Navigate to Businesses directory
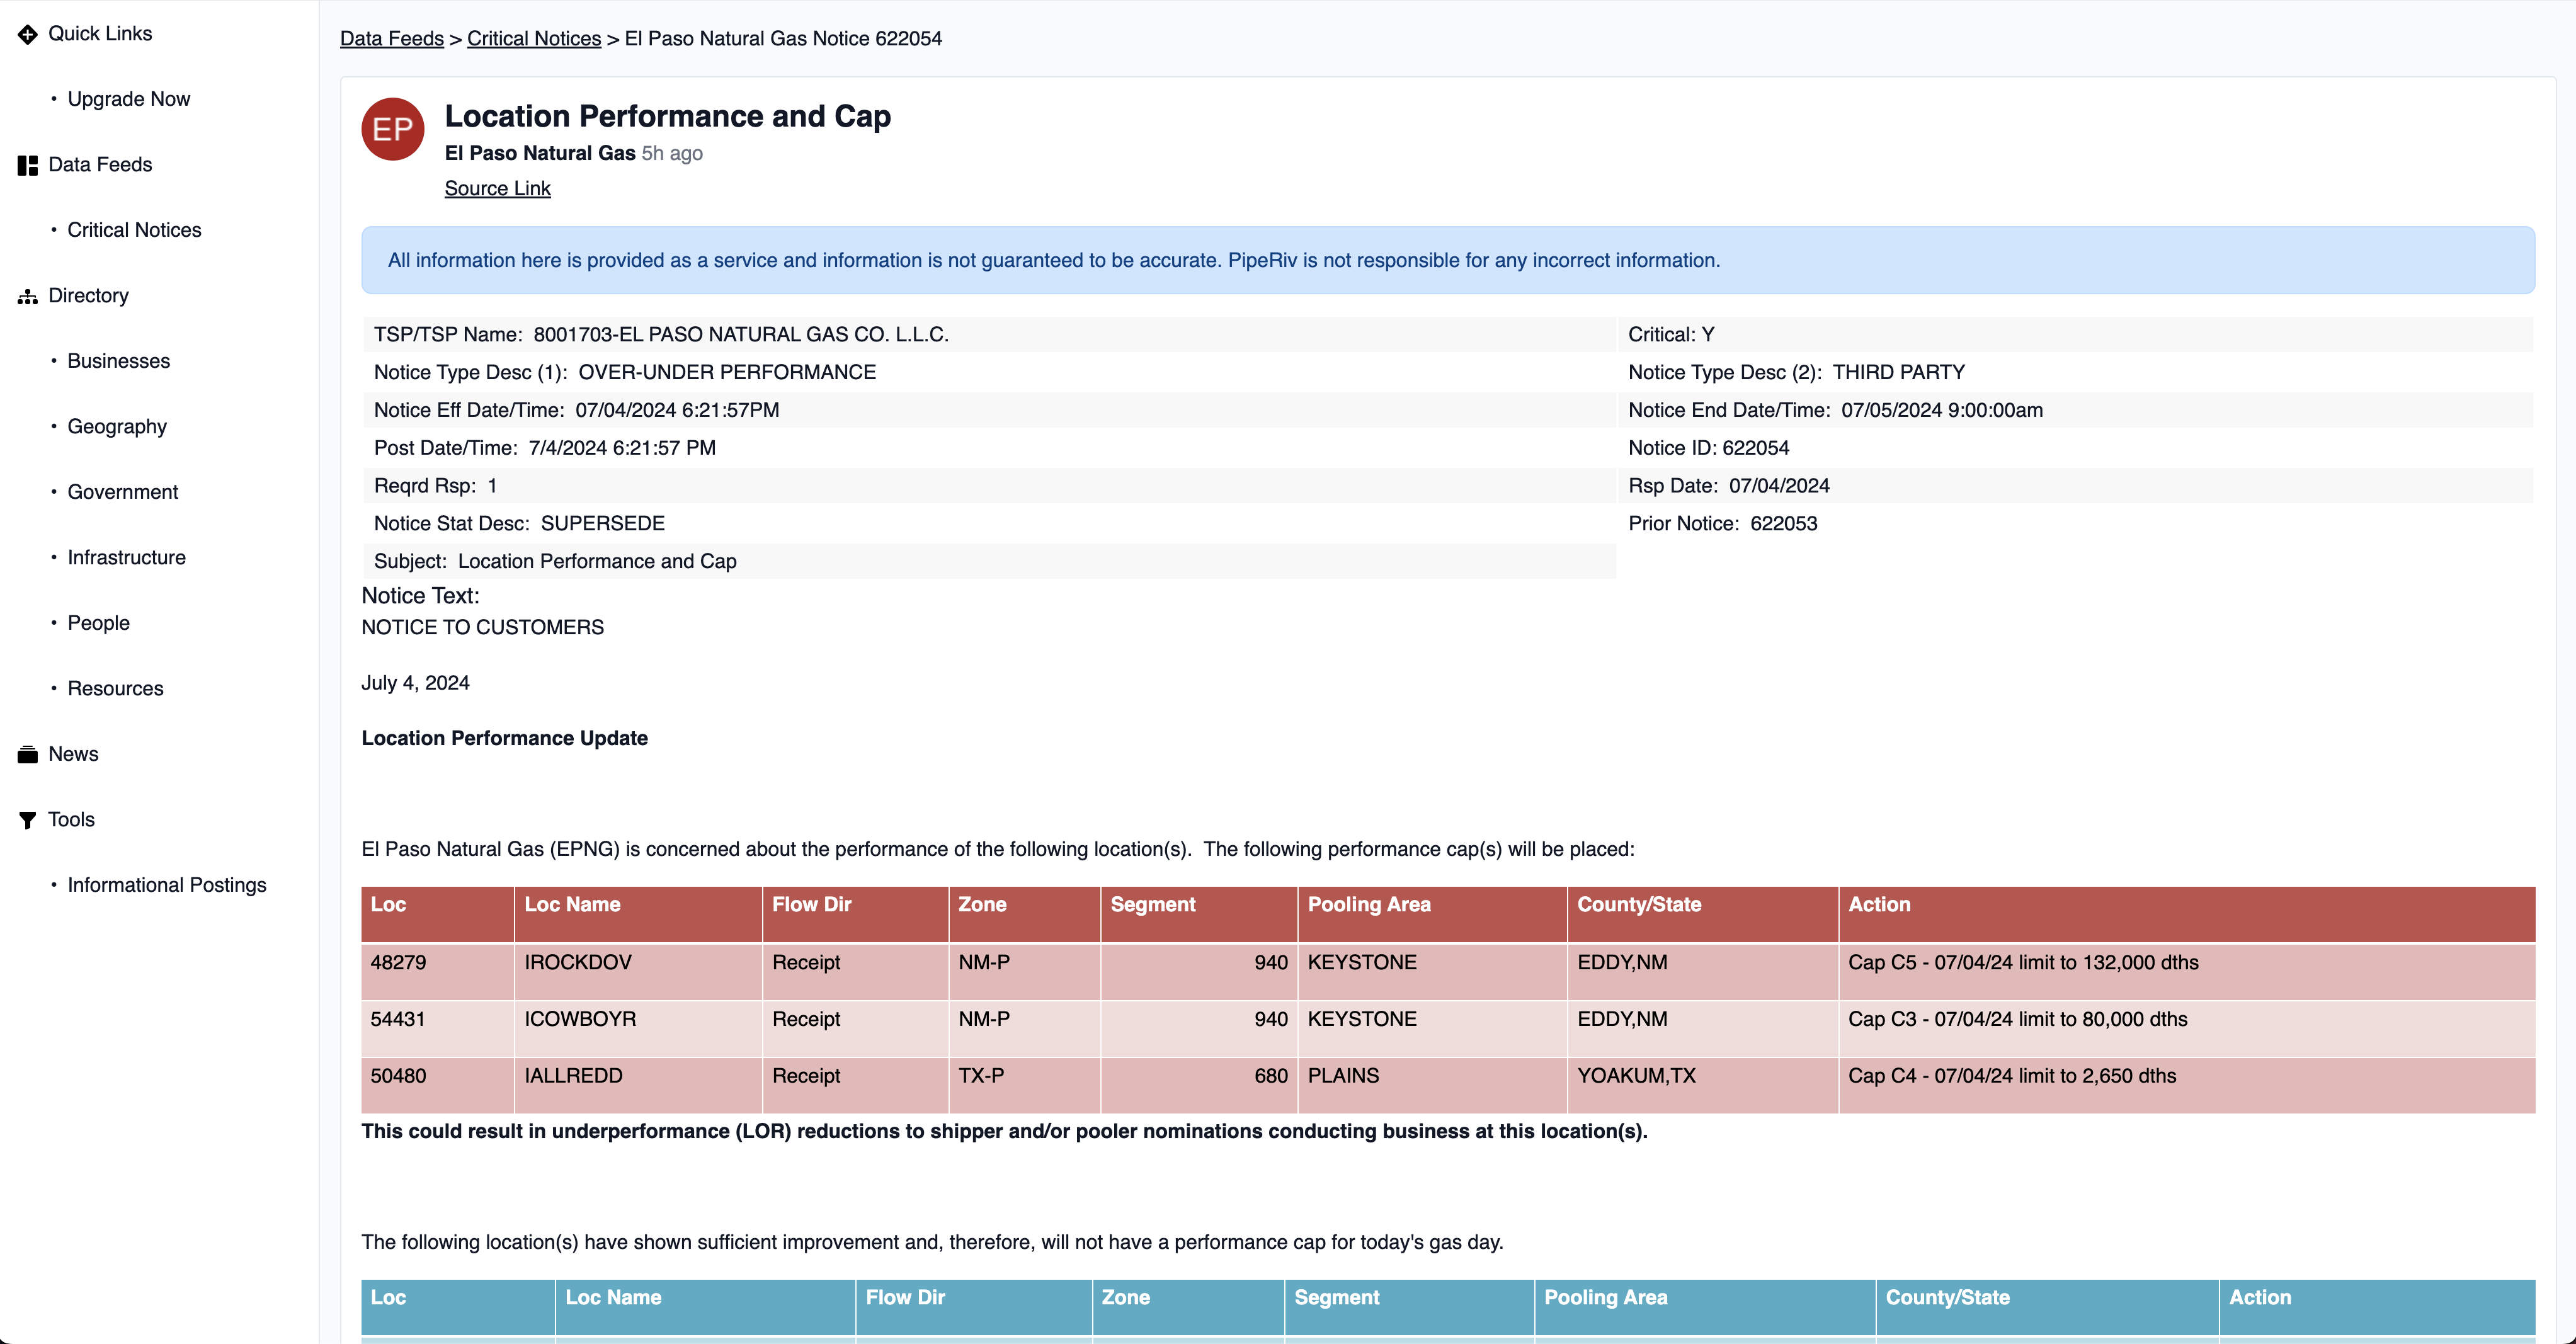The image size is (2576, 1344). click(x=118, y=361)
